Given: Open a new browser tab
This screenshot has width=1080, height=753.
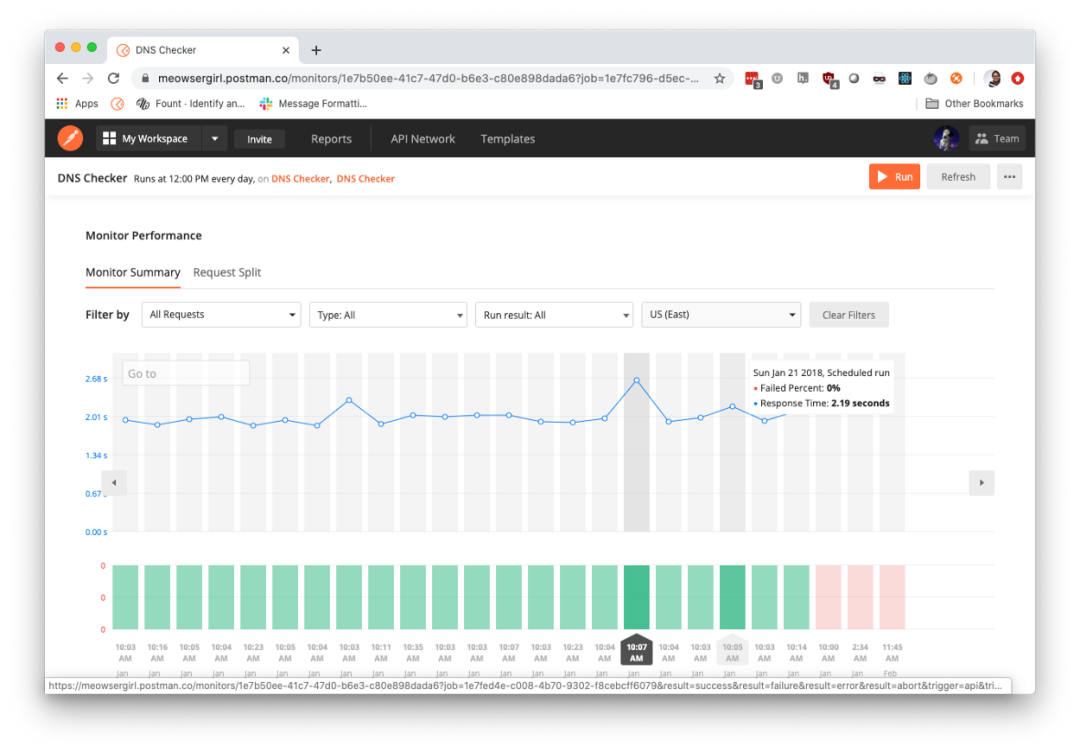Looking at the screenshot, I should tap(316, 50).
